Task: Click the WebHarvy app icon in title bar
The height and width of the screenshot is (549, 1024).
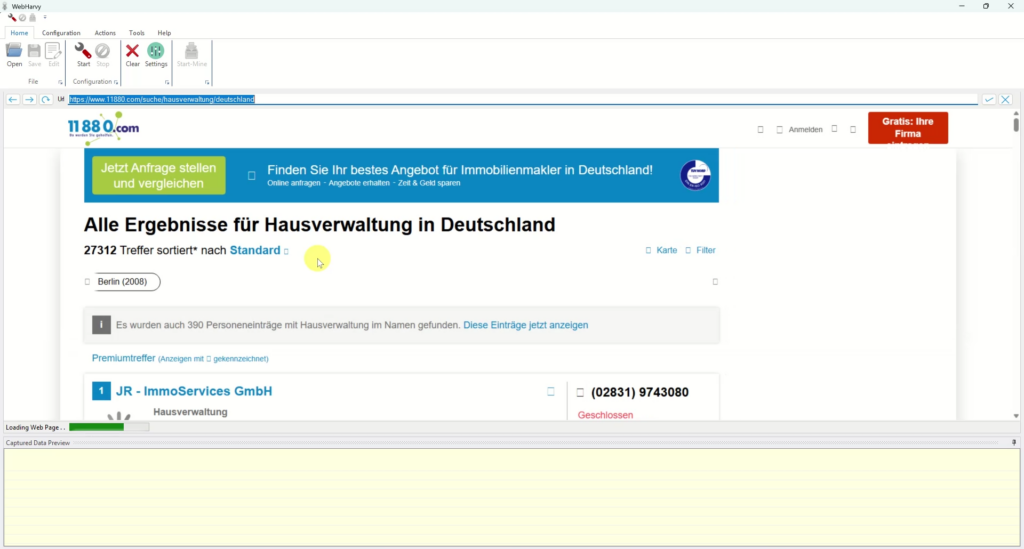Action: click(5, 6)
